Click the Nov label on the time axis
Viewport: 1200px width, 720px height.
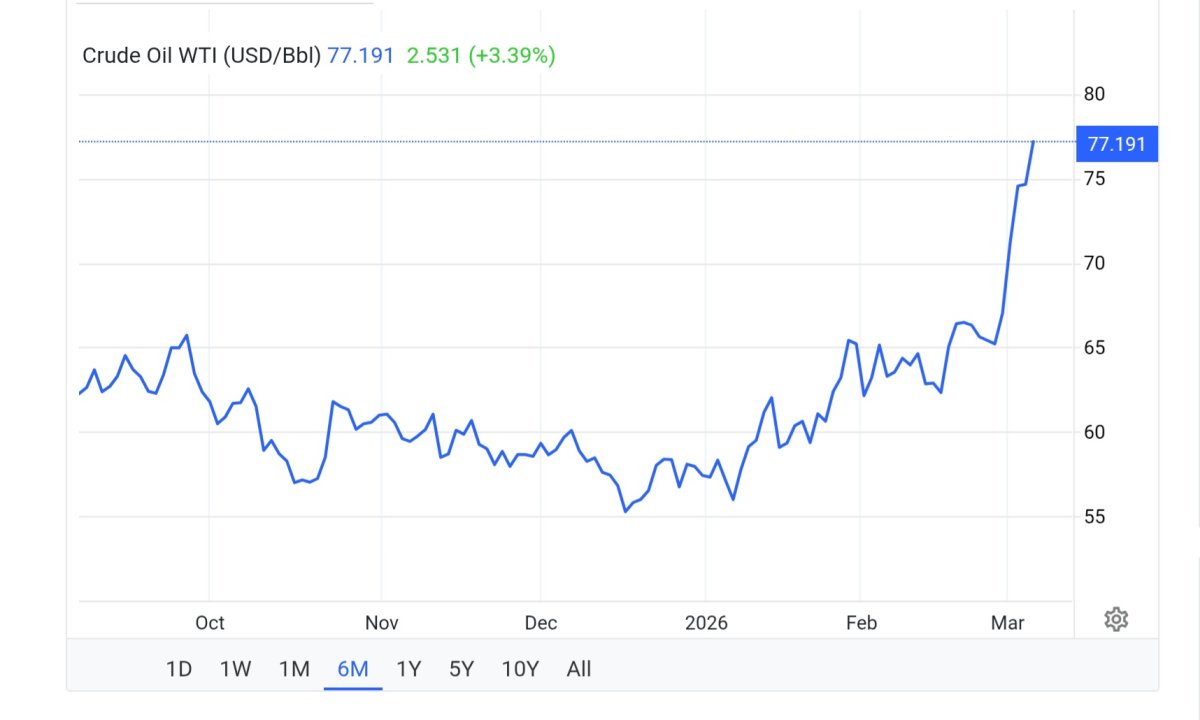[x=382, y=623]
